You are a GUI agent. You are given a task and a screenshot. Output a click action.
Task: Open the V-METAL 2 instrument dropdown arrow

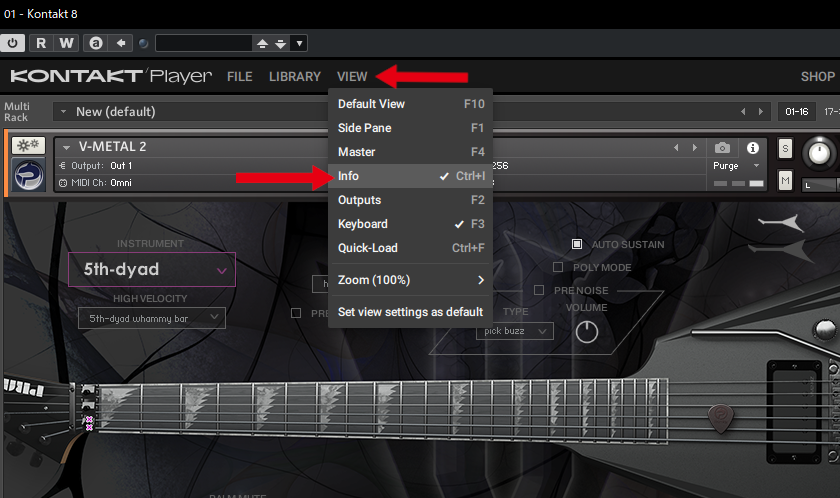[66, 147]
